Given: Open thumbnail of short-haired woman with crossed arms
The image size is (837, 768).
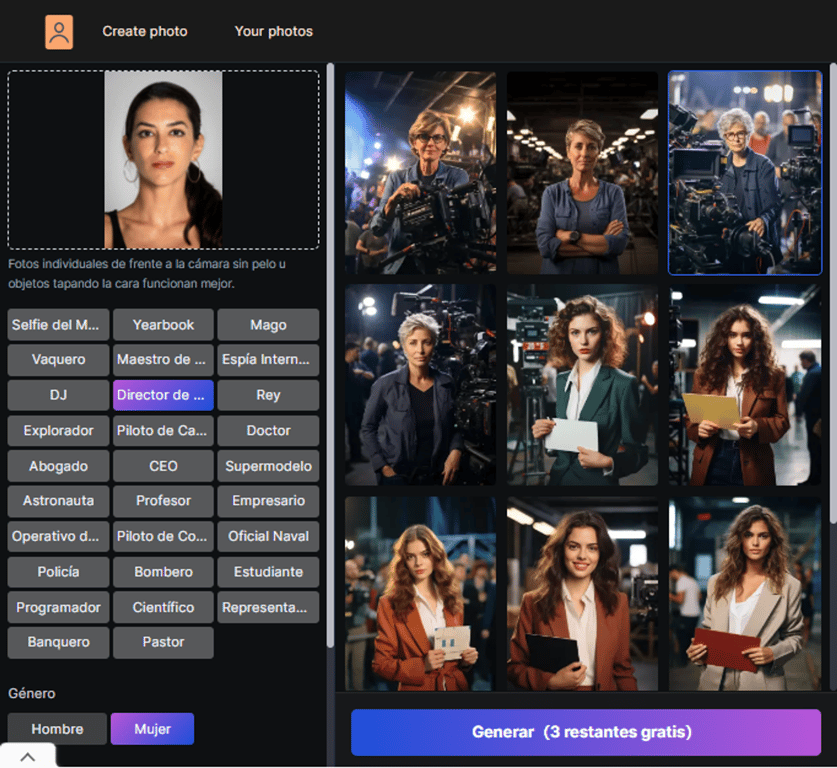Looking at the screenshot, I should pyautogui.click(x=582, y=172).
